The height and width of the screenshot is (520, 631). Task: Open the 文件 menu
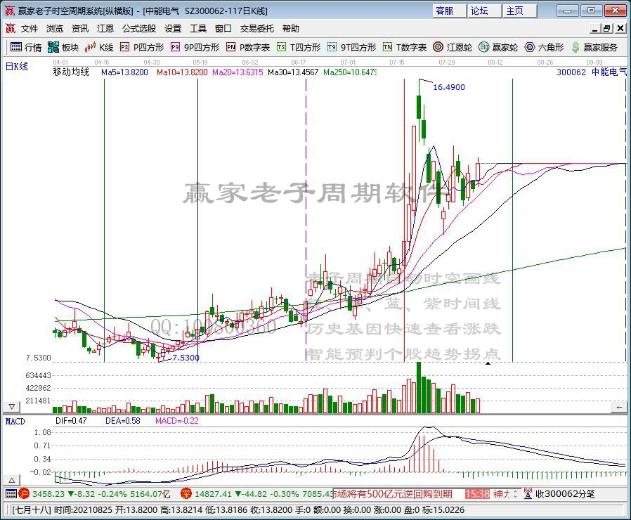pyautogui.click(x=29, y=28)
